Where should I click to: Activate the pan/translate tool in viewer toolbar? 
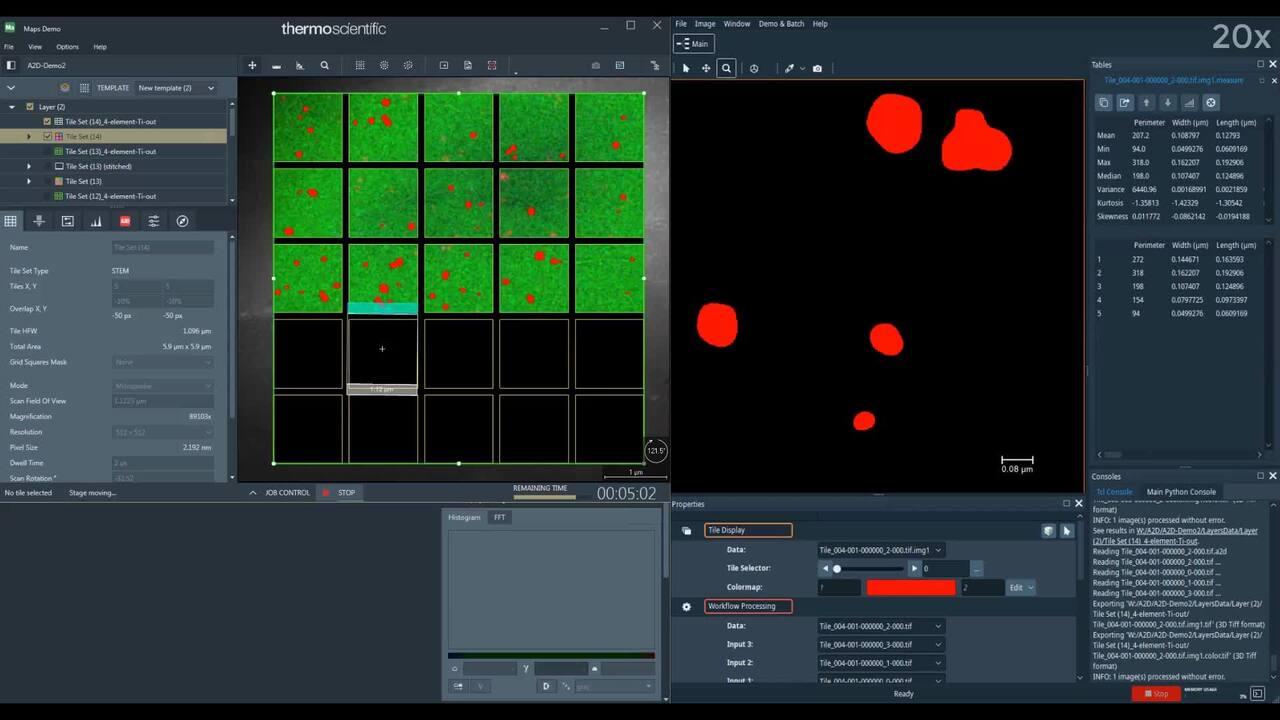point(706,69)
